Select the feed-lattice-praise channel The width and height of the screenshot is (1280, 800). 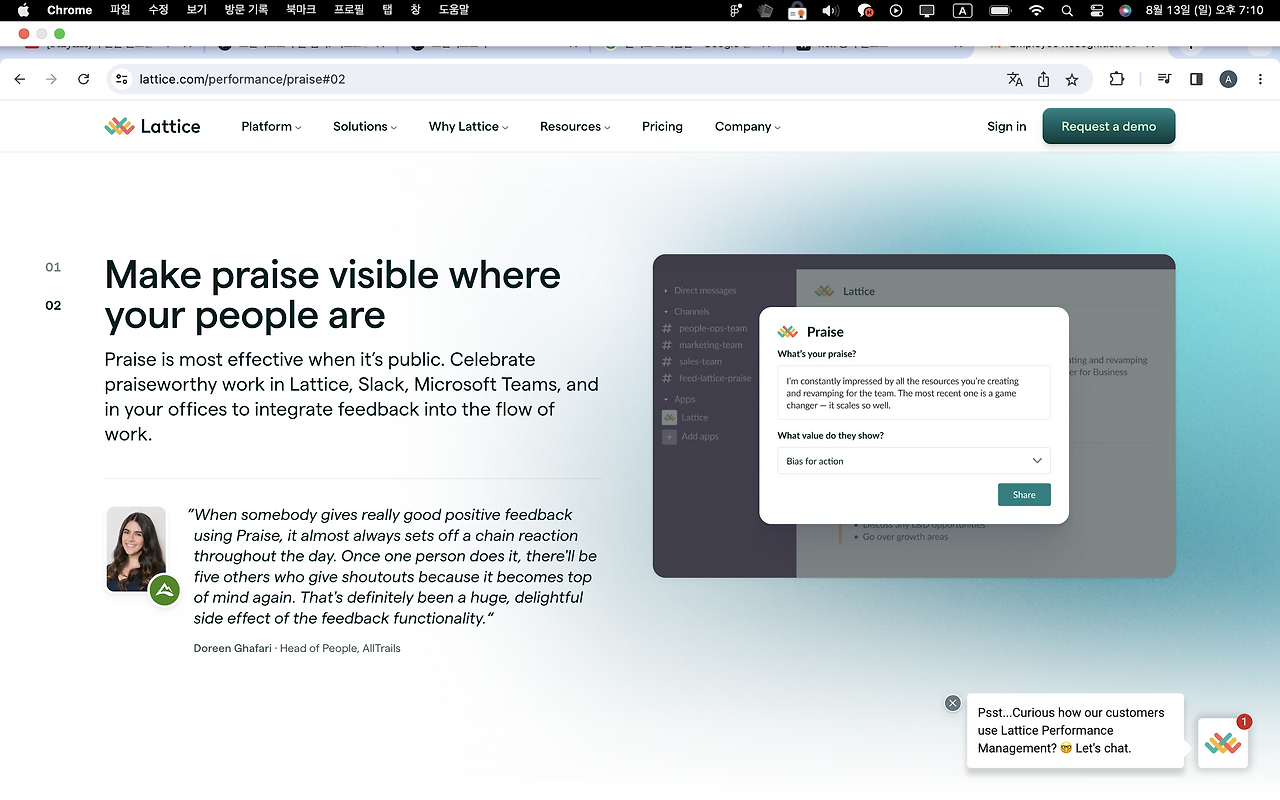point(715,378)
